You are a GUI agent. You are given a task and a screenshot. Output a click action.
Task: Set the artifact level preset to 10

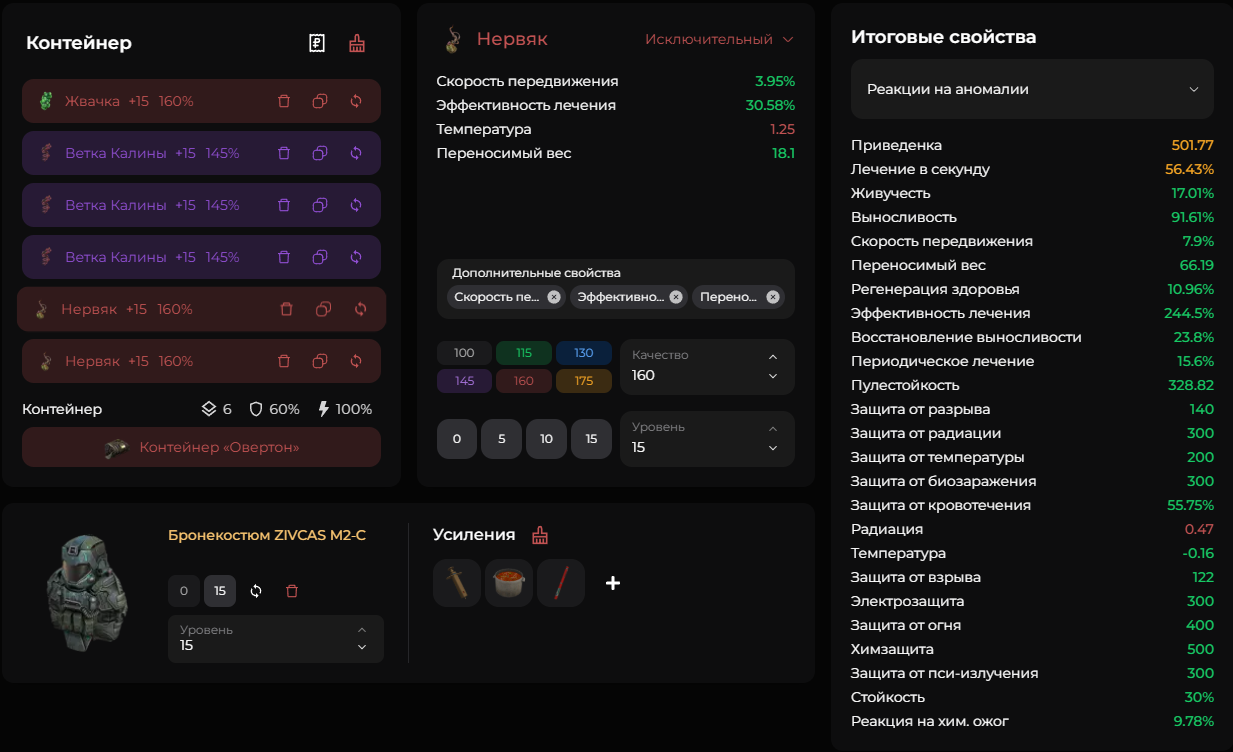click(x=547, y=439)
